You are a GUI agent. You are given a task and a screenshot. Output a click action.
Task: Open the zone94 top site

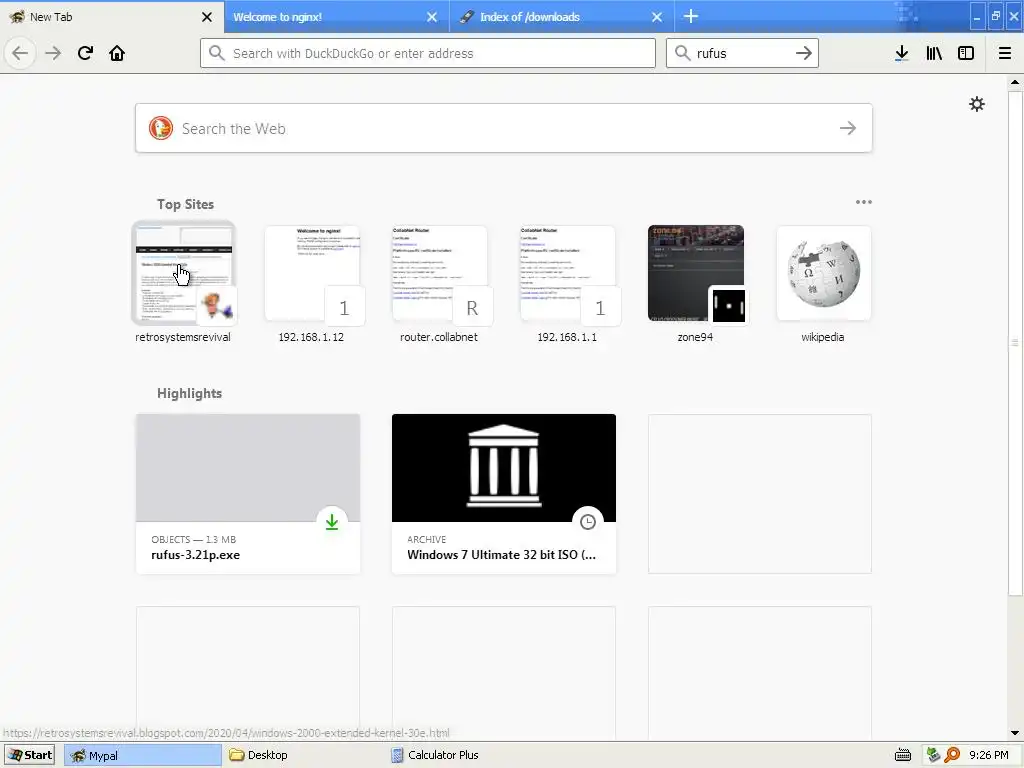coord(695,282)
